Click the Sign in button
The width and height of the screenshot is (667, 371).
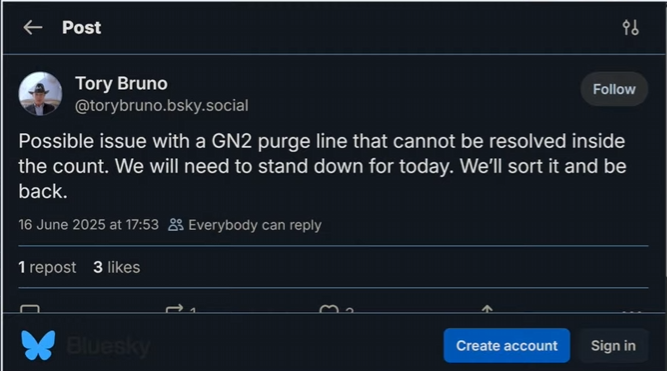click(x=613, y=345)
